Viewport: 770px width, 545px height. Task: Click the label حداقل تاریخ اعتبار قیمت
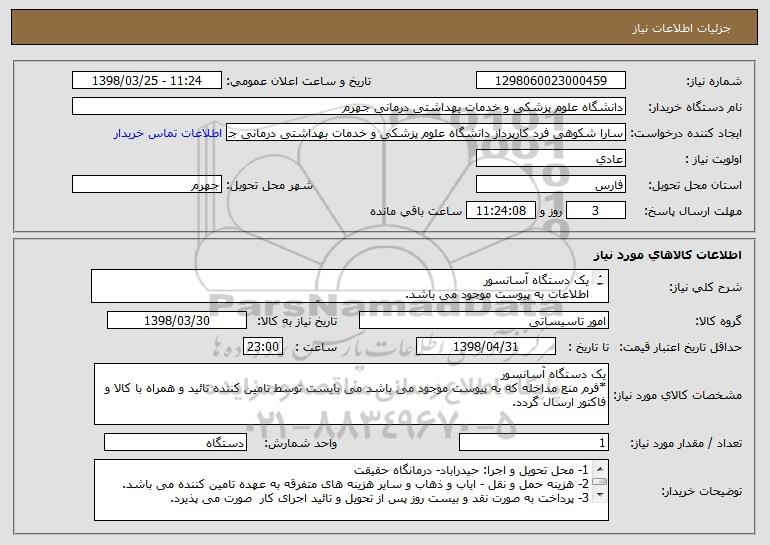click(x=680, y=347)
